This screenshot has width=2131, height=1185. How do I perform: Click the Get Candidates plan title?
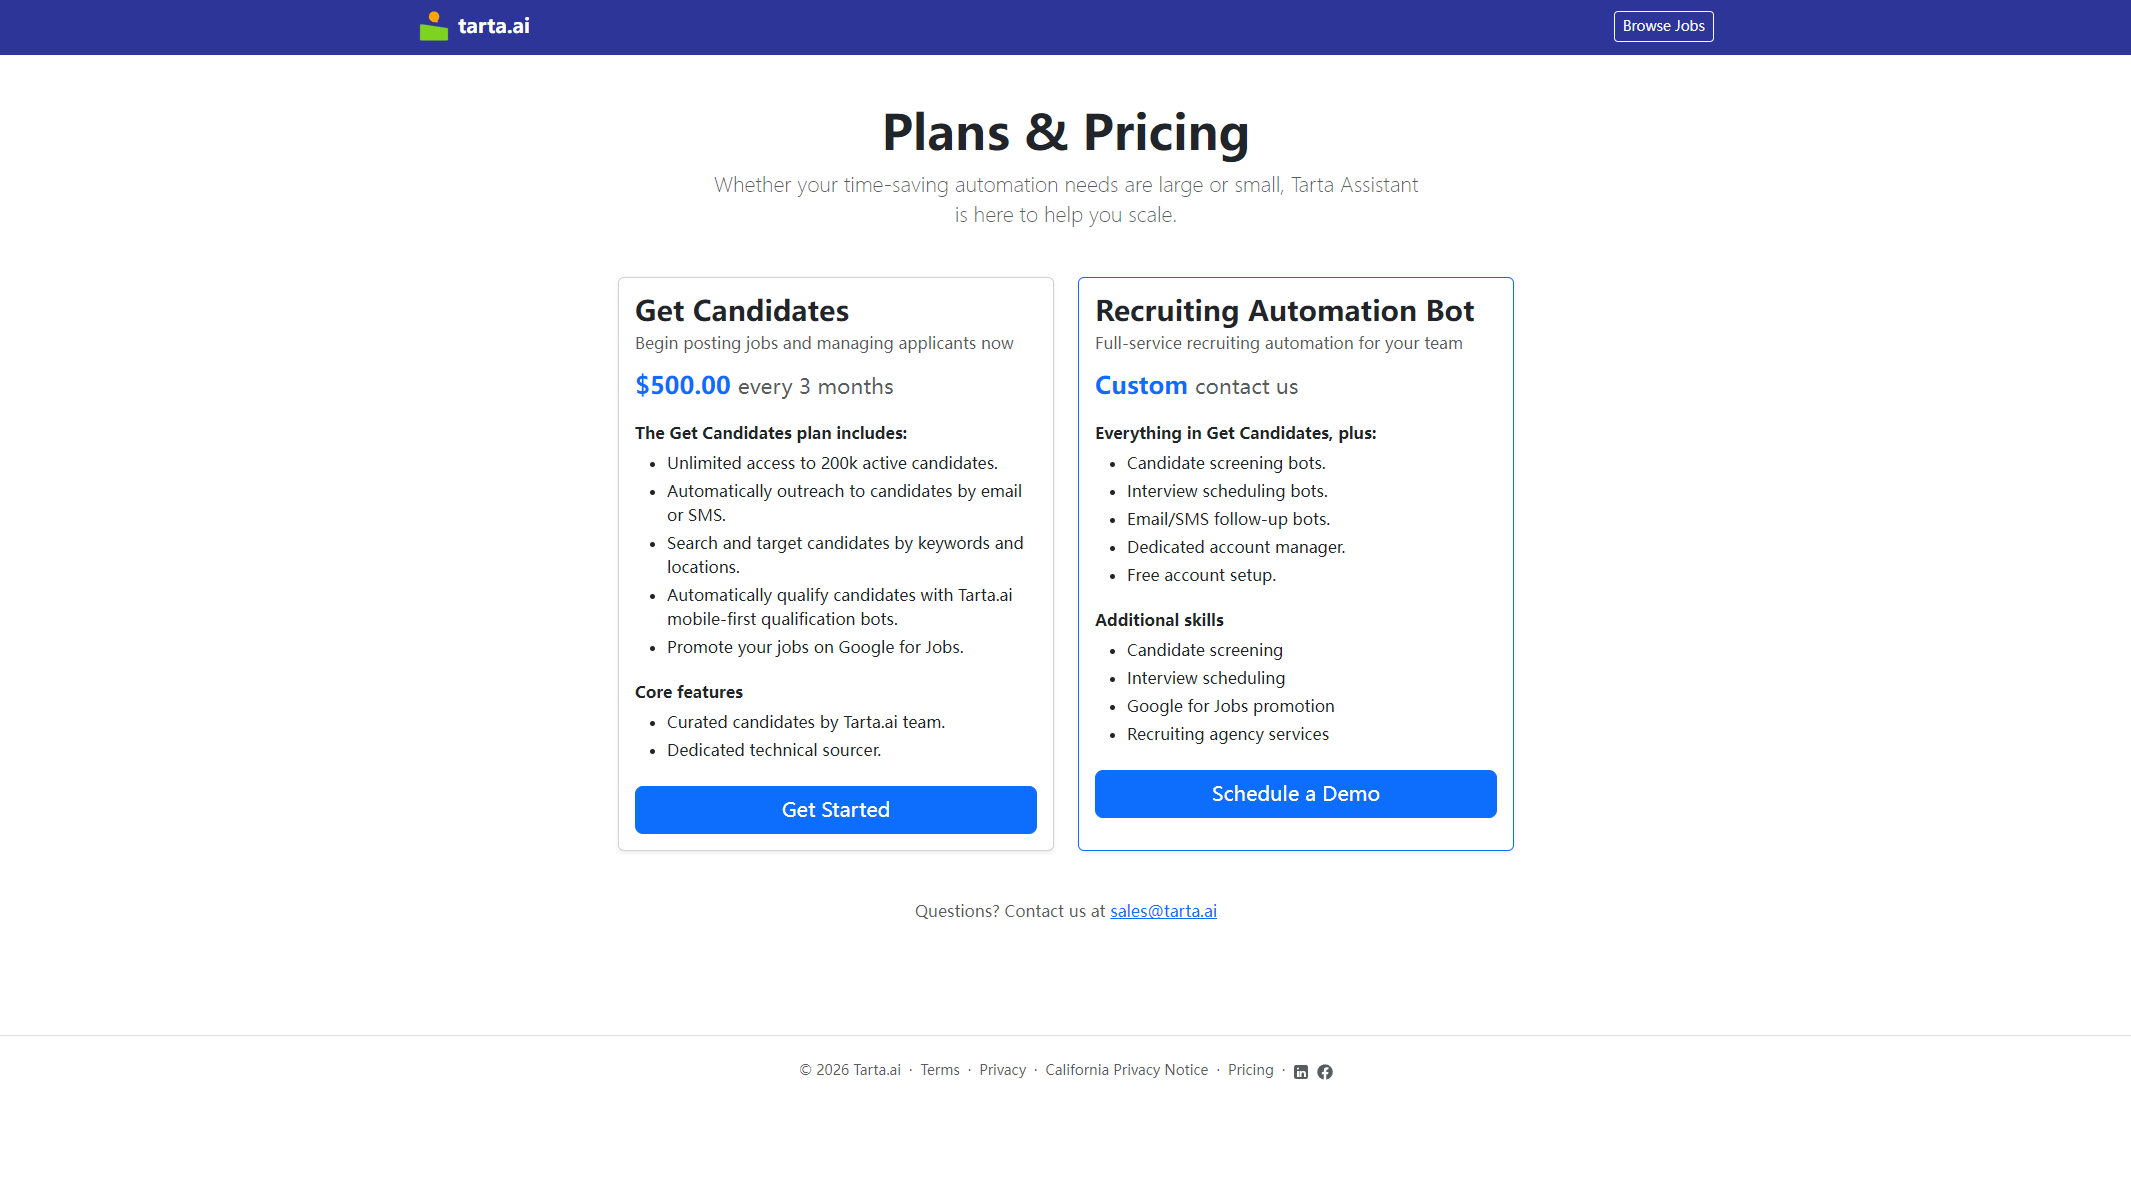742,311
